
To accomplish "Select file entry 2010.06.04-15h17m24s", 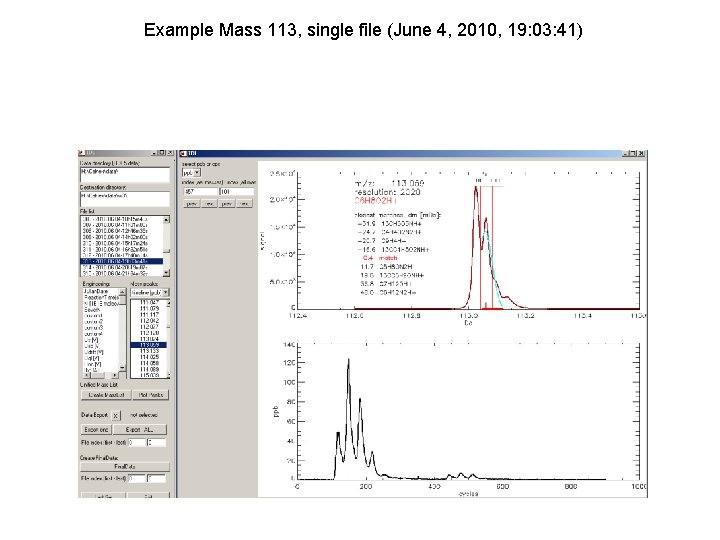I will (122, 243).
